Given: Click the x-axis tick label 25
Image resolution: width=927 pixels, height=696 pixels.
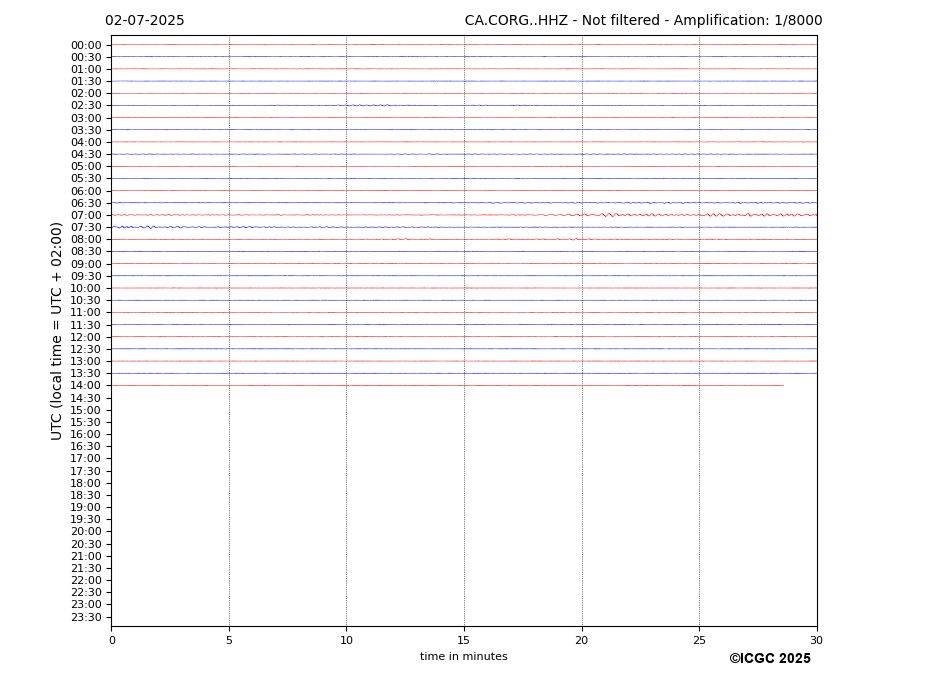Looking at the screenshot, I should tap(699, 640).
